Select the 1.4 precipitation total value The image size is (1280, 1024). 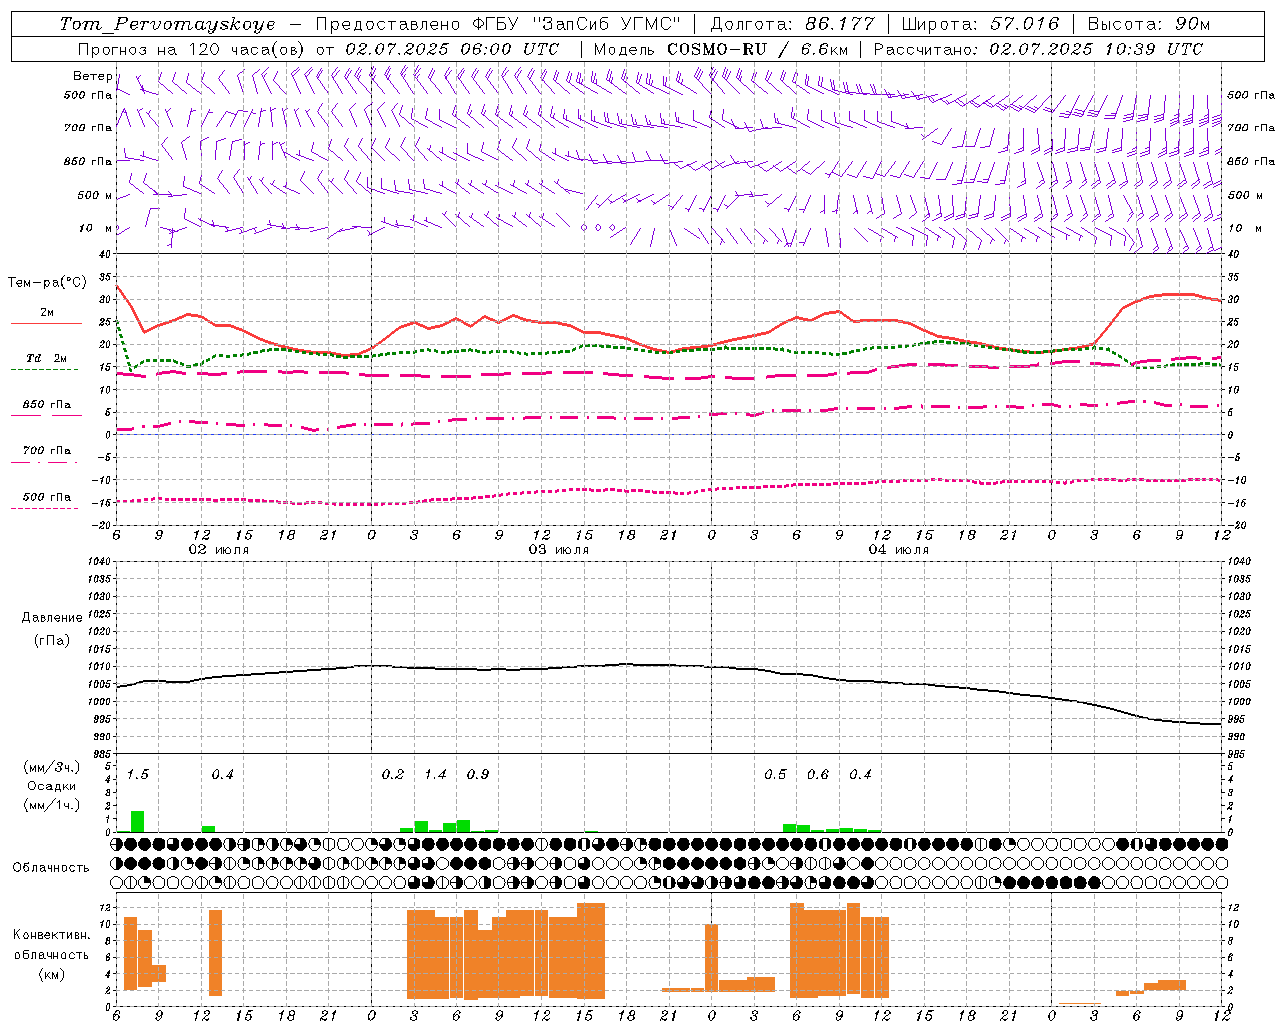(435, 774)
